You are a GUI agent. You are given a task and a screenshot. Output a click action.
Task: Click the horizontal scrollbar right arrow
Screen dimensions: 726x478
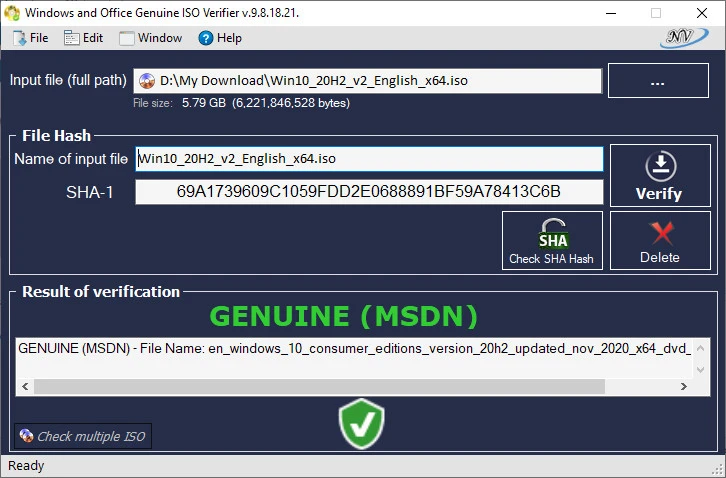(683, 386)
